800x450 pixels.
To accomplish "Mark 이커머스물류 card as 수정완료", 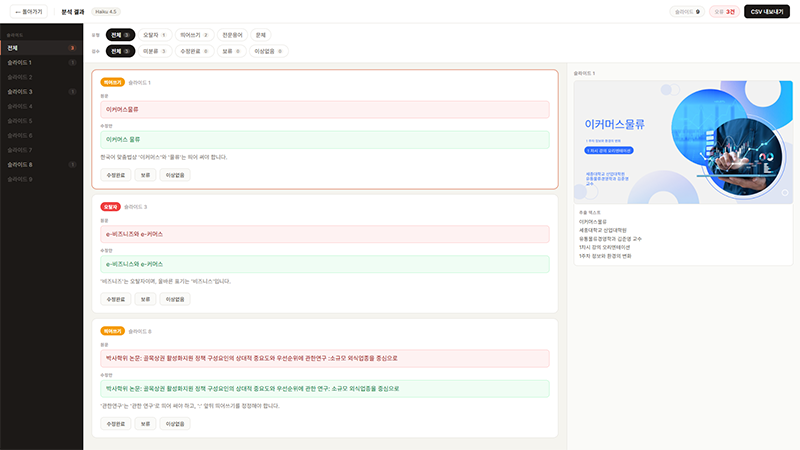I will [116, 175].
